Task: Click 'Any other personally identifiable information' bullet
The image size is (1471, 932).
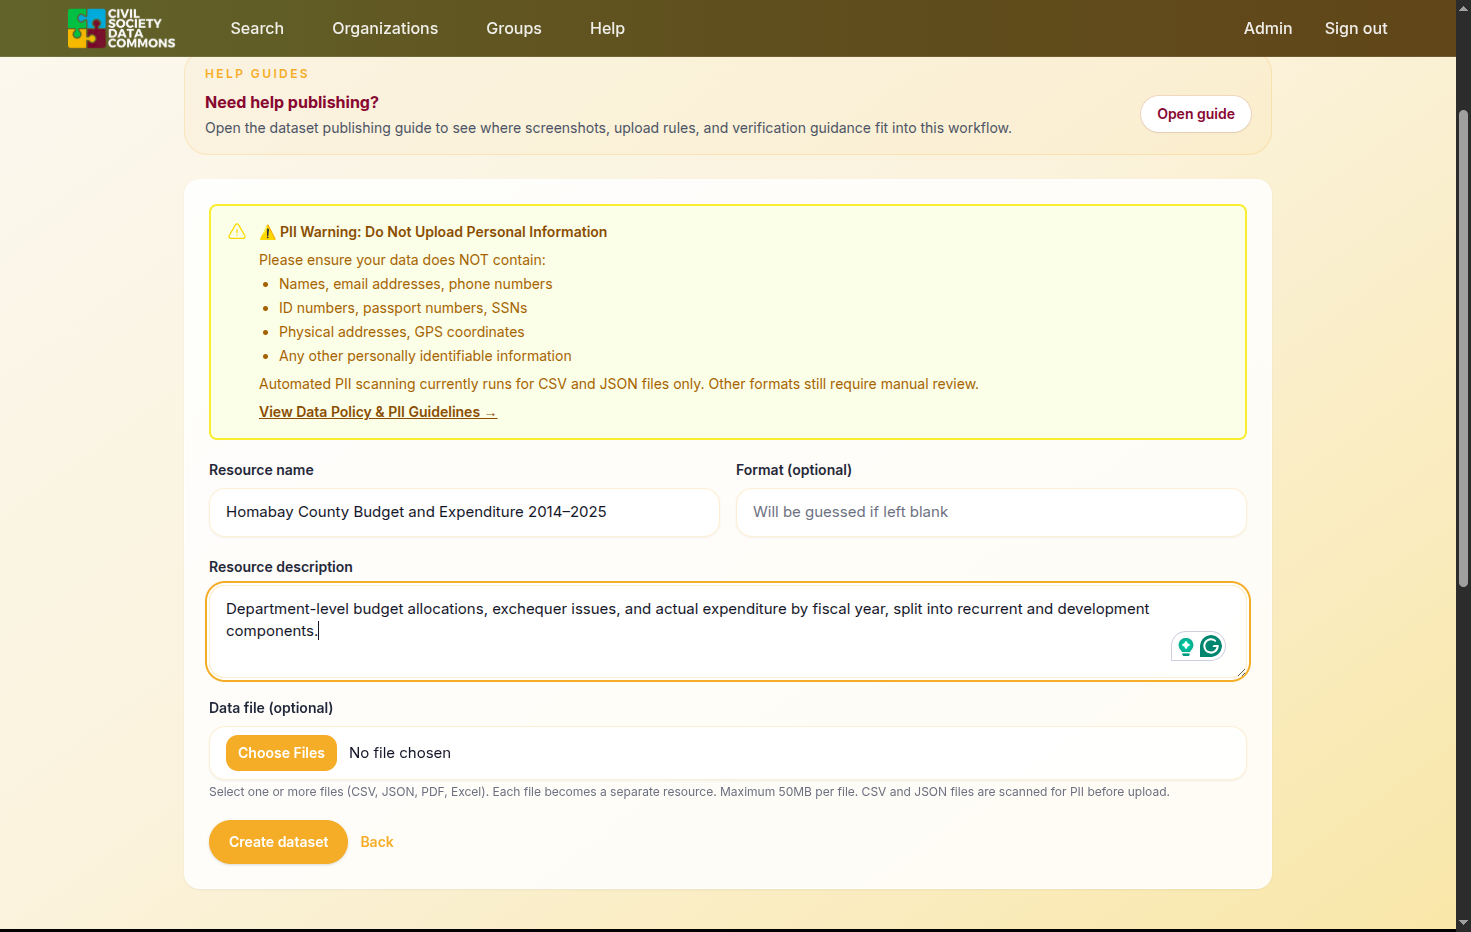Action: (425, 356)
